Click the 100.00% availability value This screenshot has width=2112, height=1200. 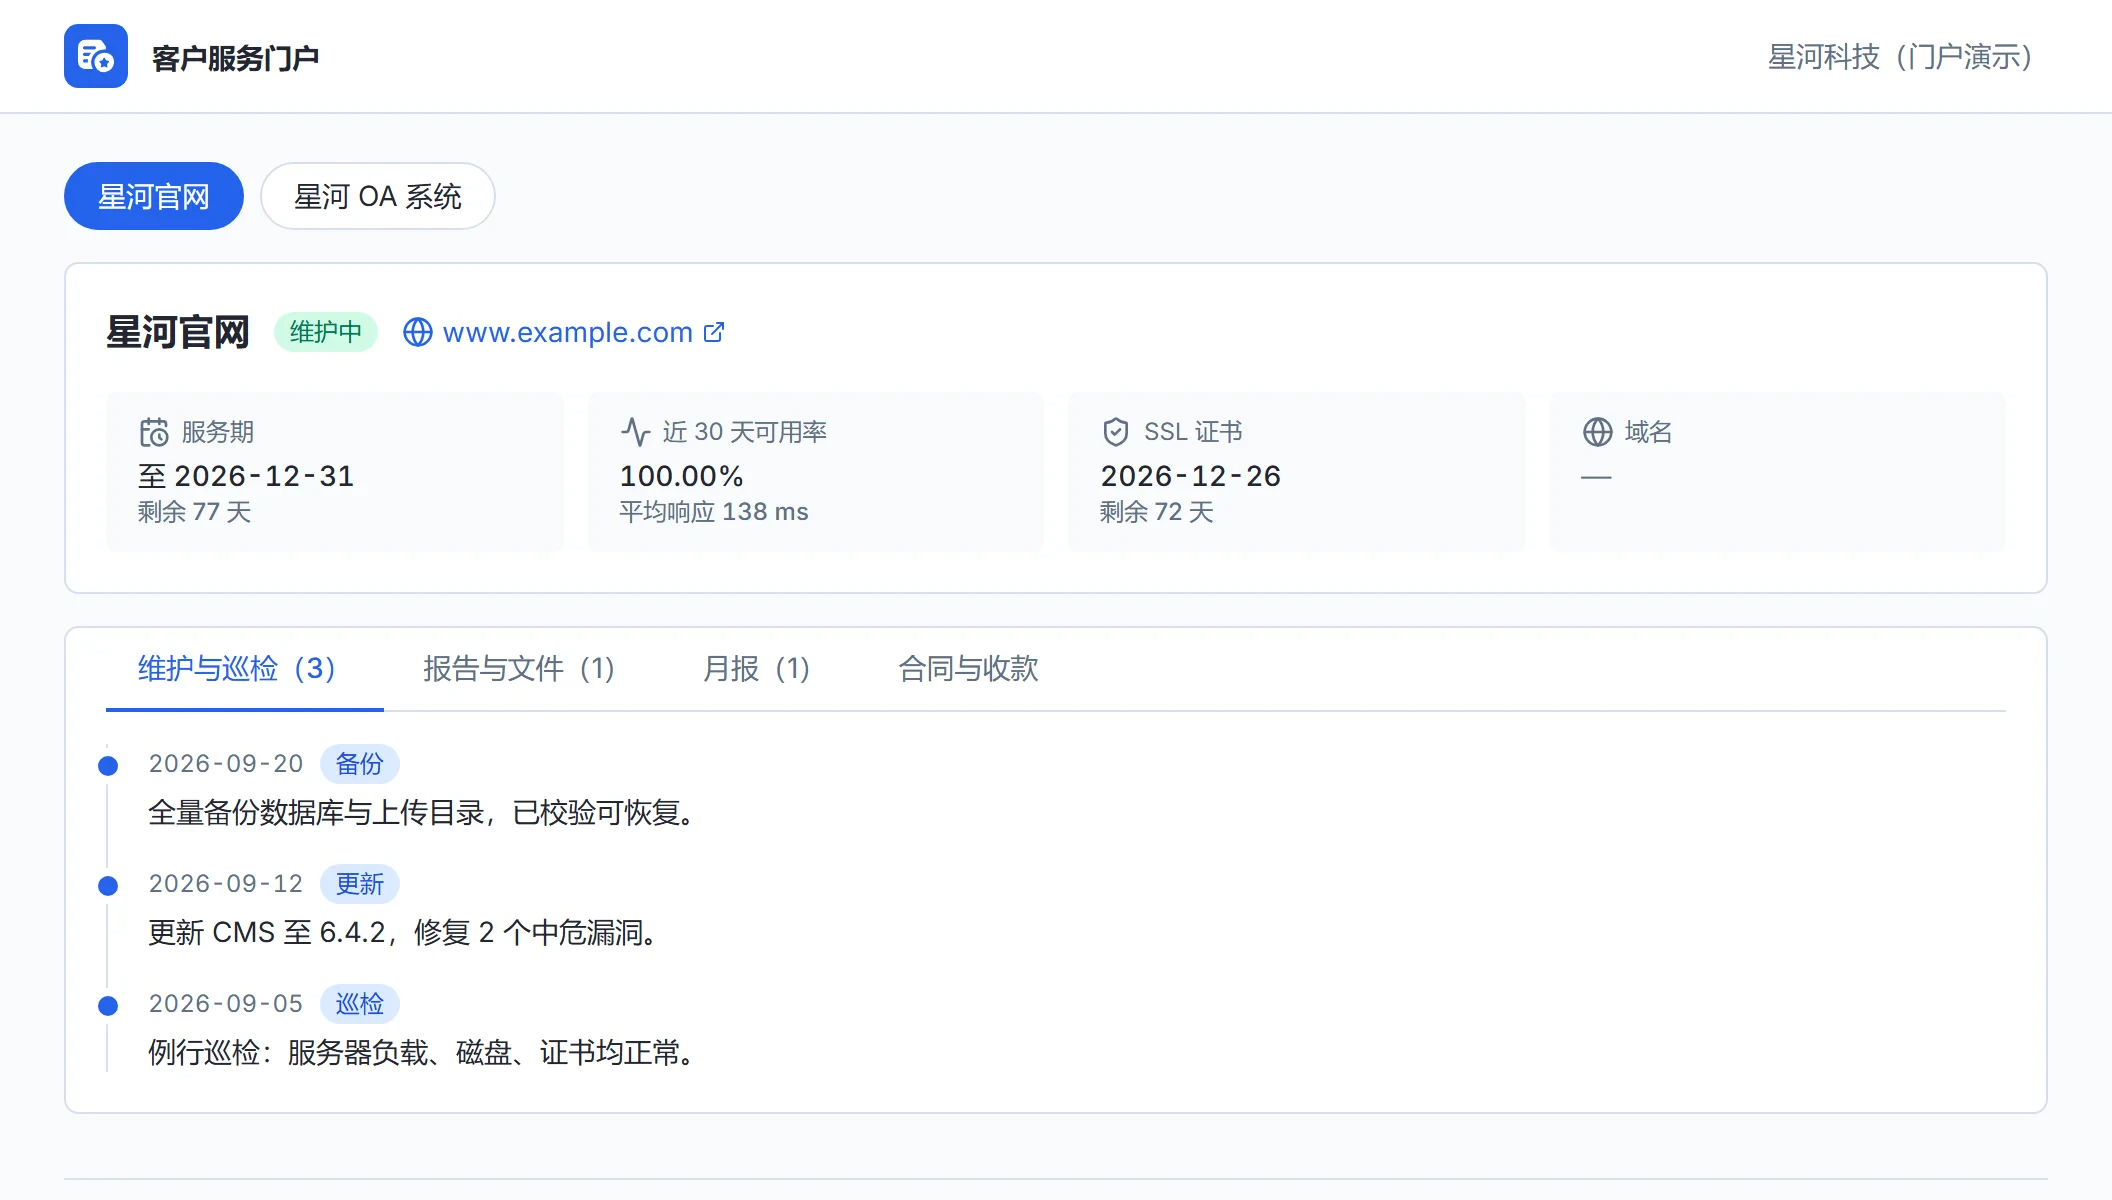(x=682, y=476)
